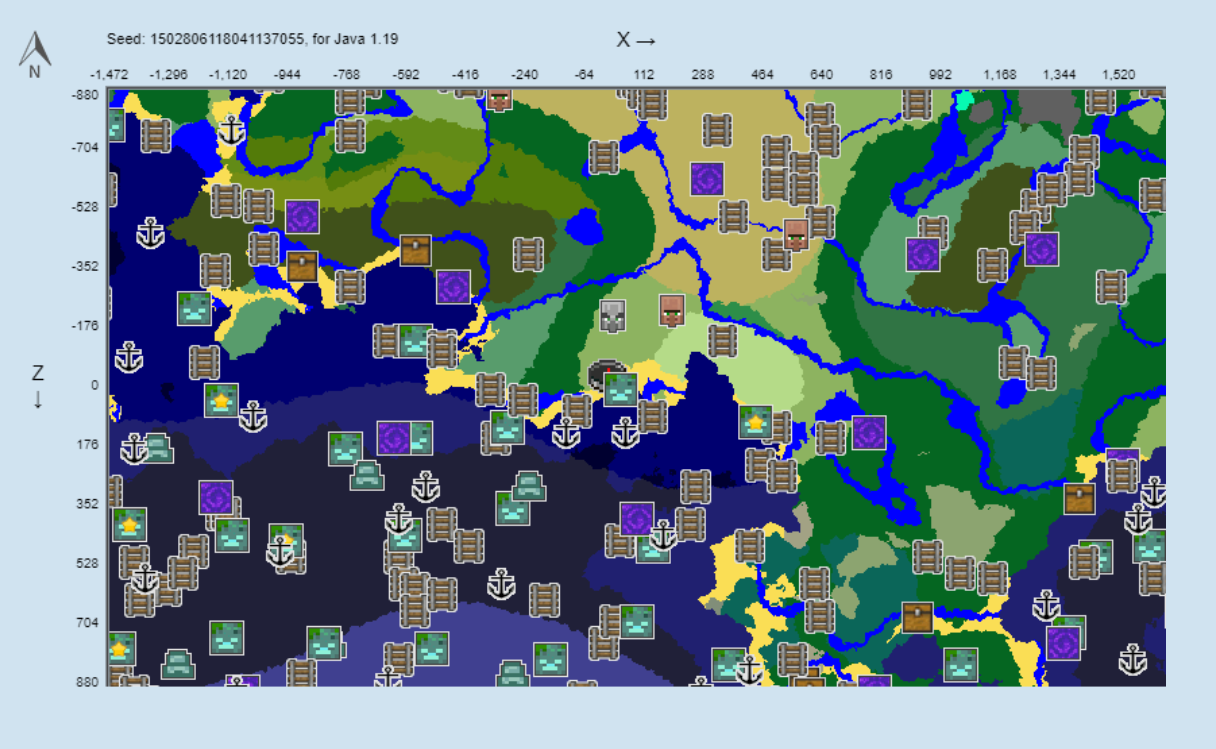This screenshot has width=1216, height=749.
Task: Click the dark blue ocean area on the map
Action: tap(300, 360)
